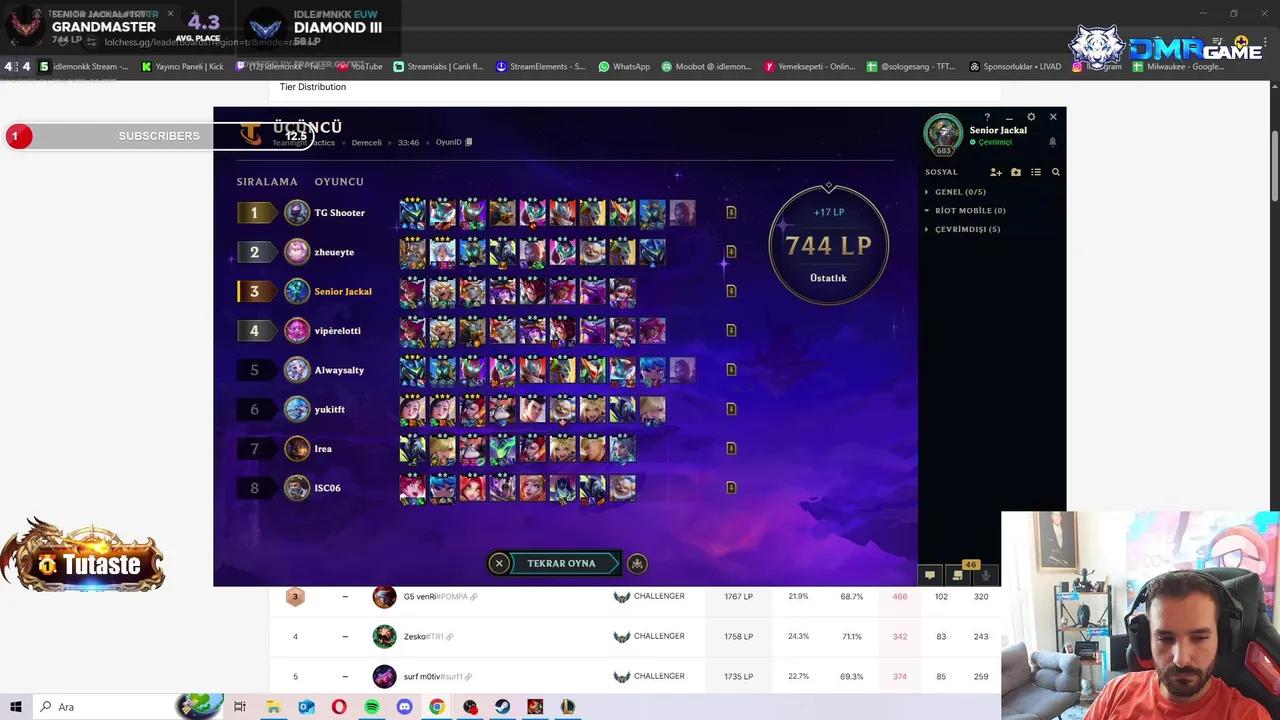This screenshot has height=720, width=1280.
Task: Open the client settings gear icon
Action: 1031,117
